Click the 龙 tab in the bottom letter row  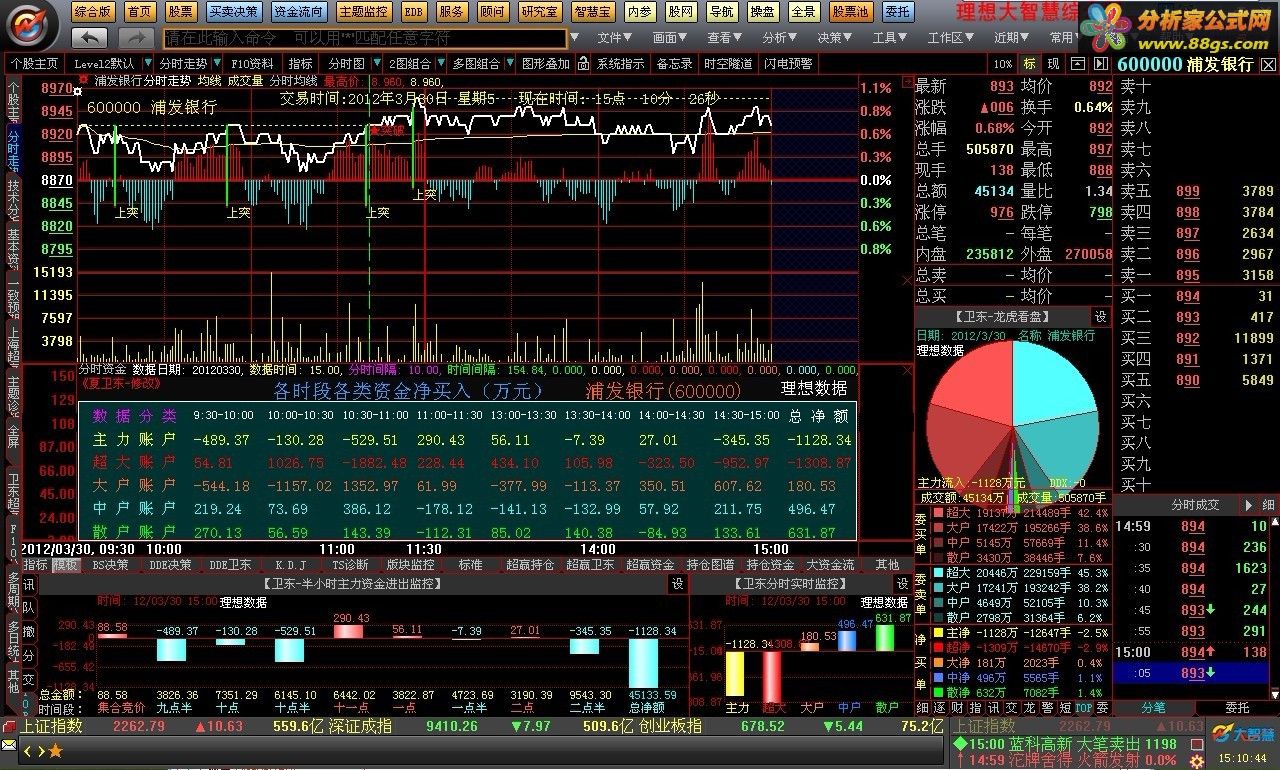pyautogui.click(x=1029, y=707)
